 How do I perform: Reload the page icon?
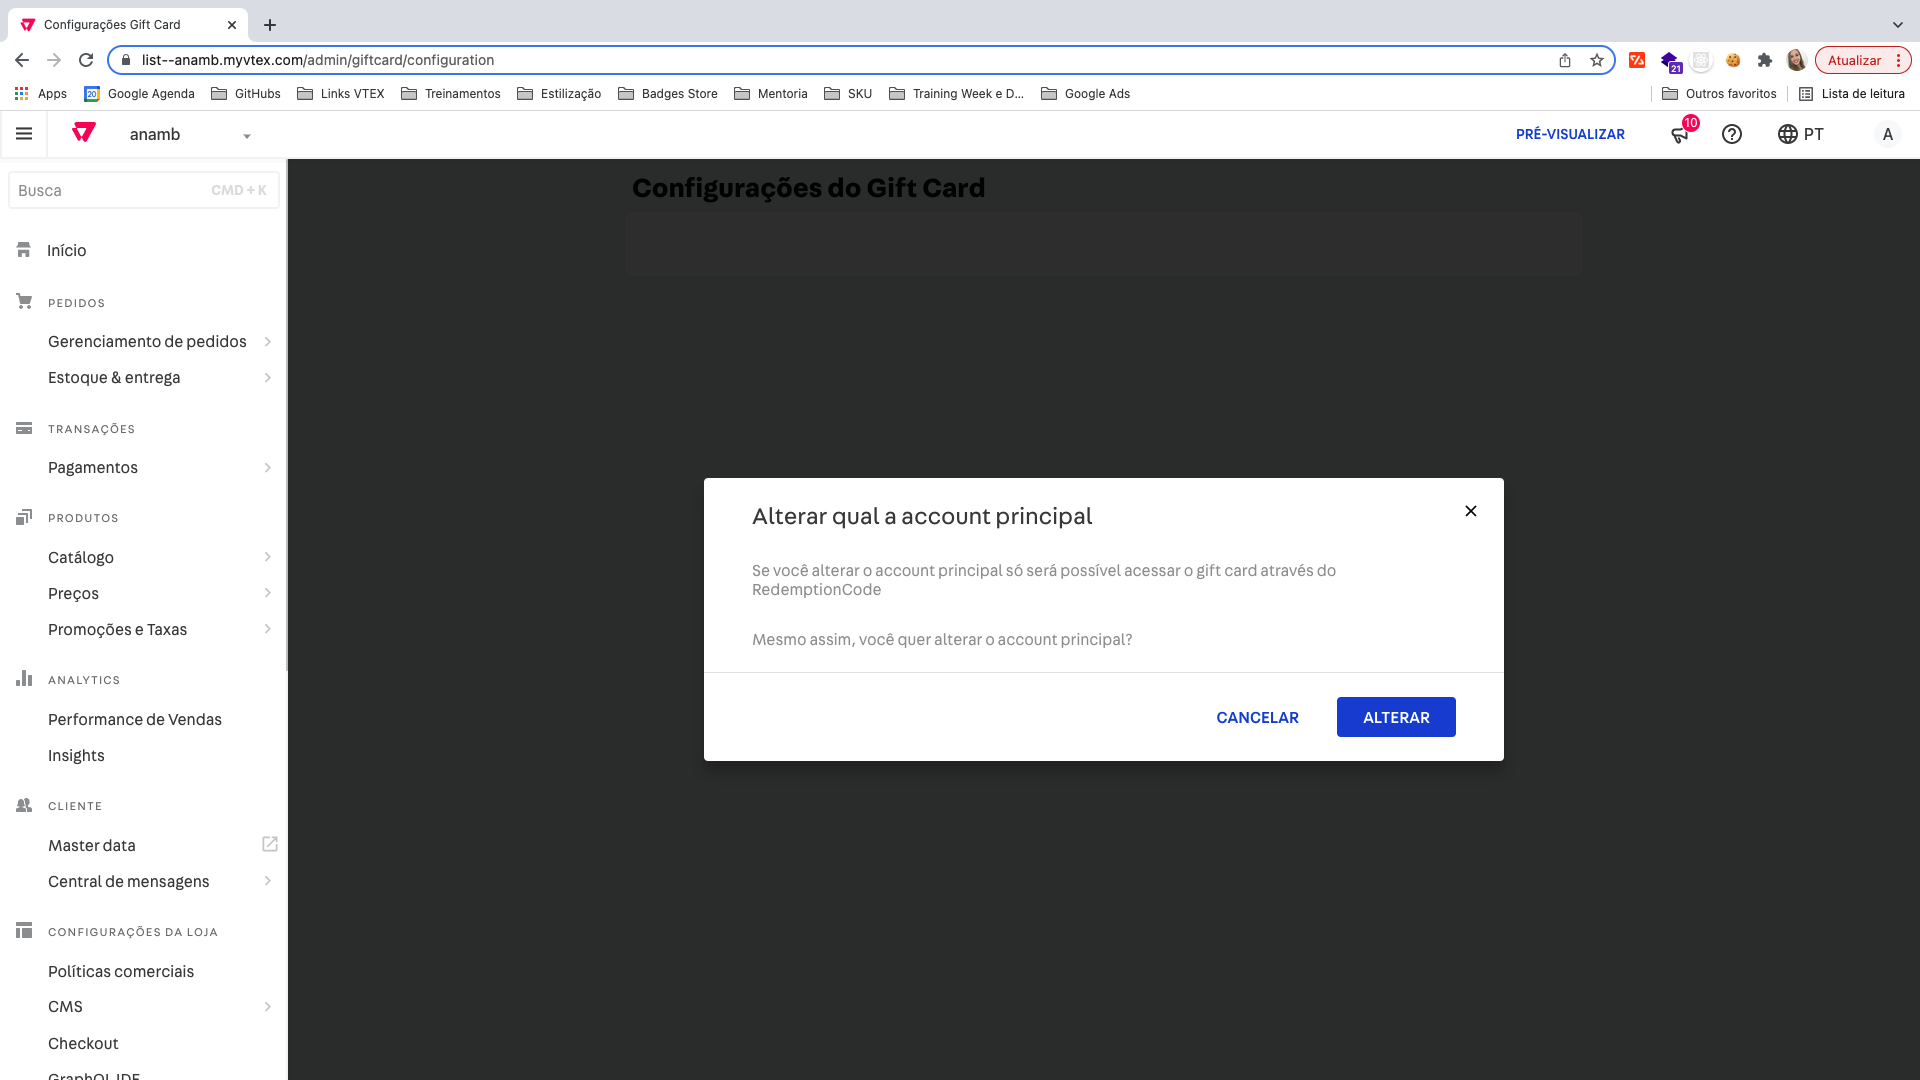pyautogui.click(x=86, y=60)
